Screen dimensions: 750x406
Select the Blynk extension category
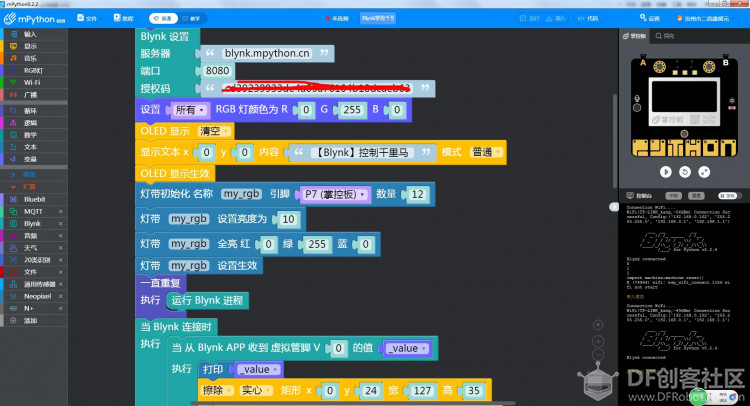pyautogui.click(x=33, y=223)
